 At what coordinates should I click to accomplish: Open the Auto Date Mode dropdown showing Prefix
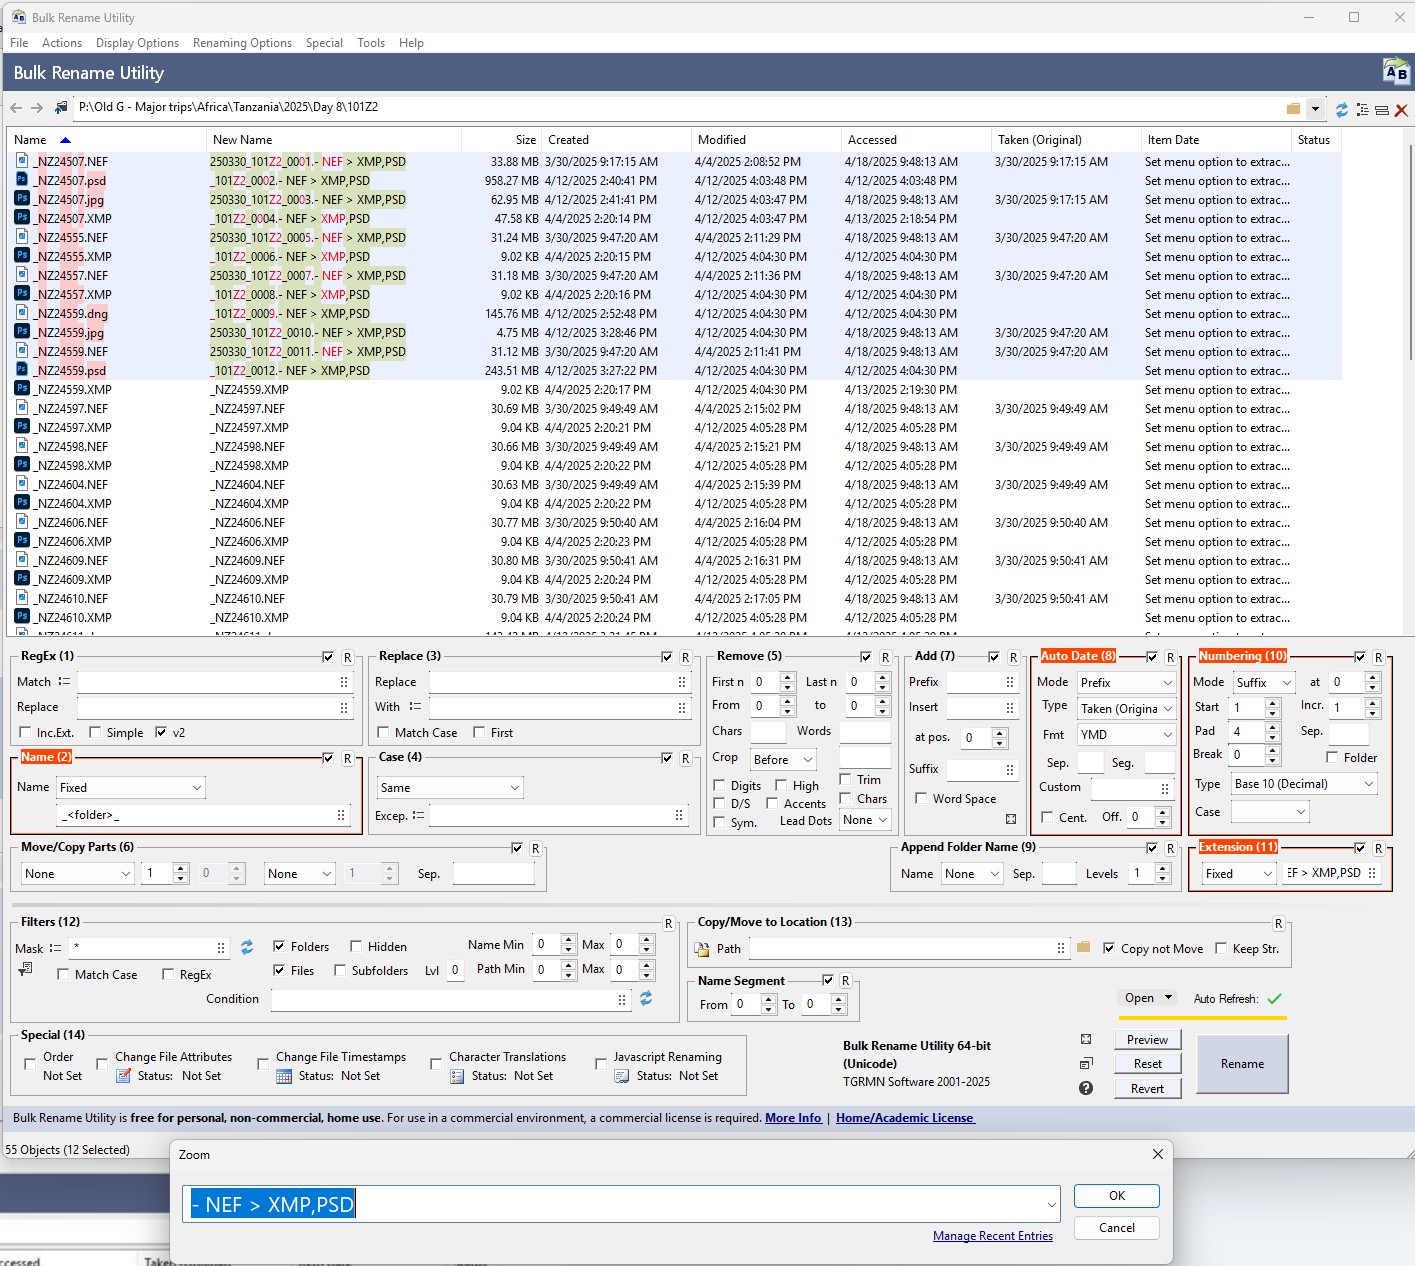tap(1126, 682)
